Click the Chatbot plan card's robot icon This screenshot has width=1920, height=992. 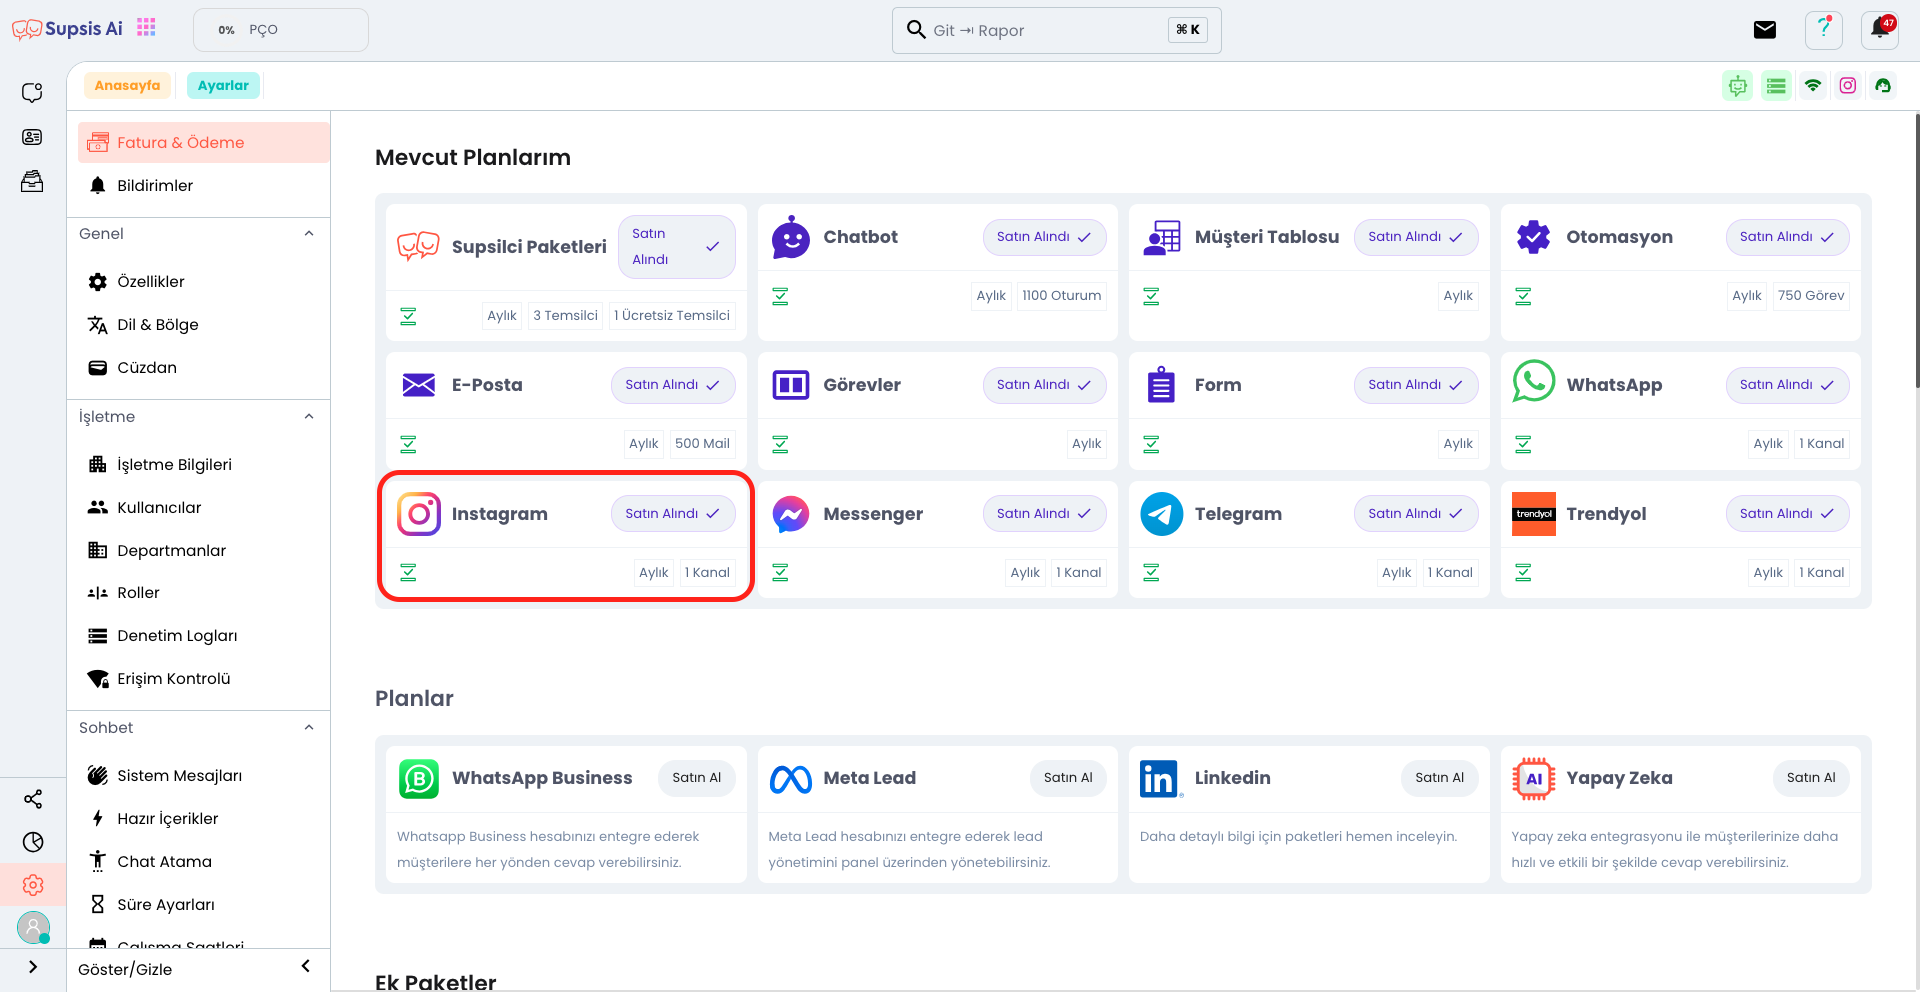point(791,238)
